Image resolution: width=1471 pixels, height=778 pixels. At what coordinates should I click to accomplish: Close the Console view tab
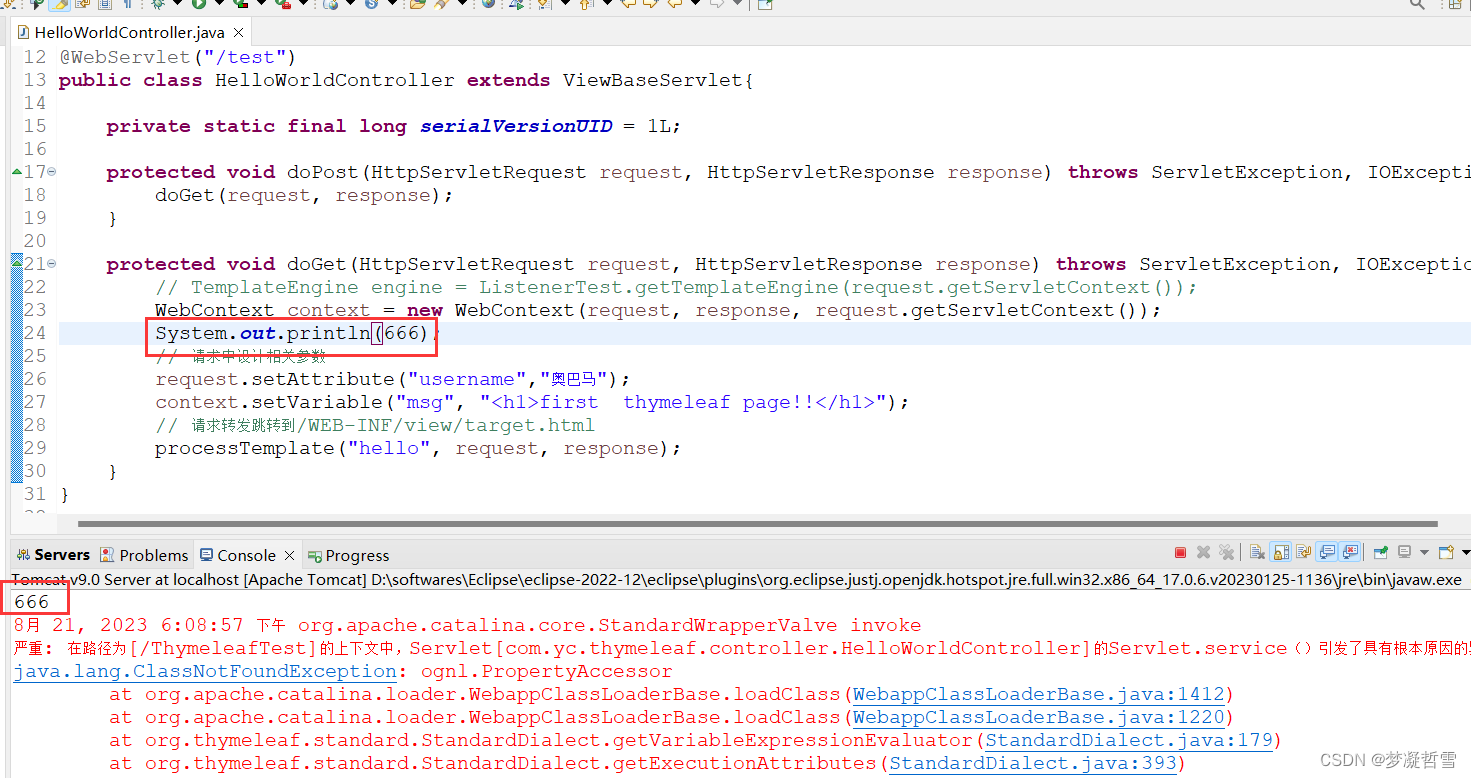click(289, 555)
